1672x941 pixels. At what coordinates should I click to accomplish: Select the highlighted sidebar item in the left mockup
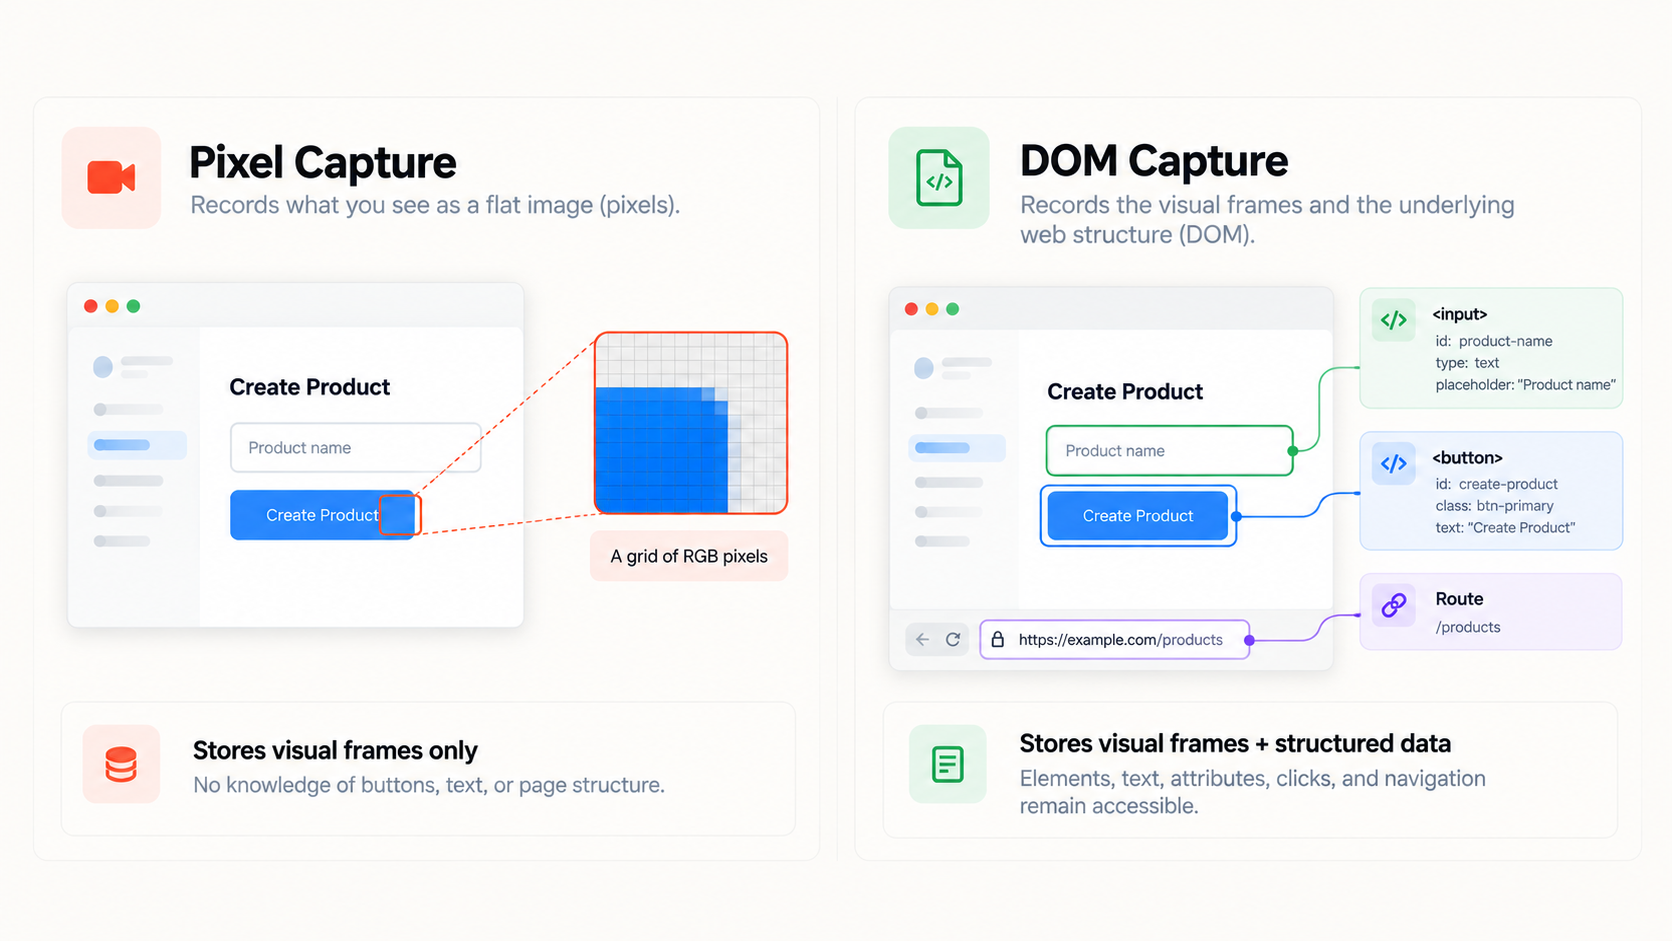[x=137, y=445]
